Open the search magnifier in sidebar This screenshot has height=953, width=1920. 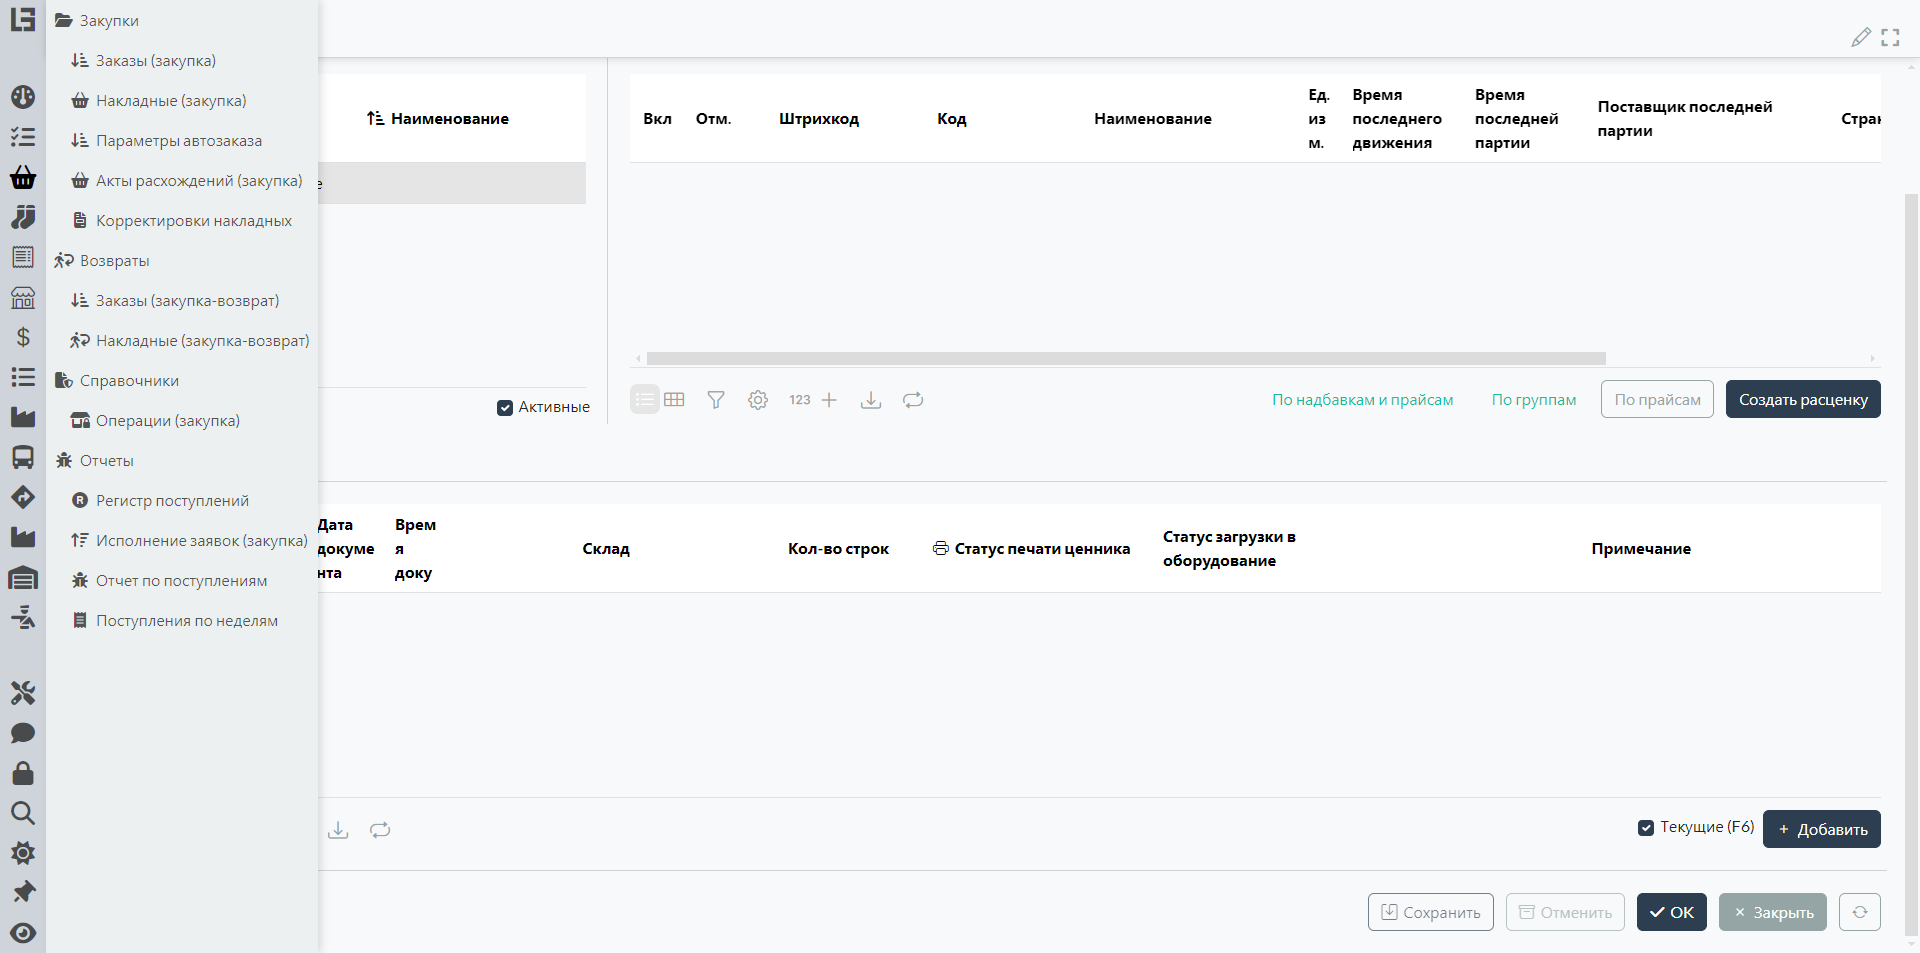23,813
